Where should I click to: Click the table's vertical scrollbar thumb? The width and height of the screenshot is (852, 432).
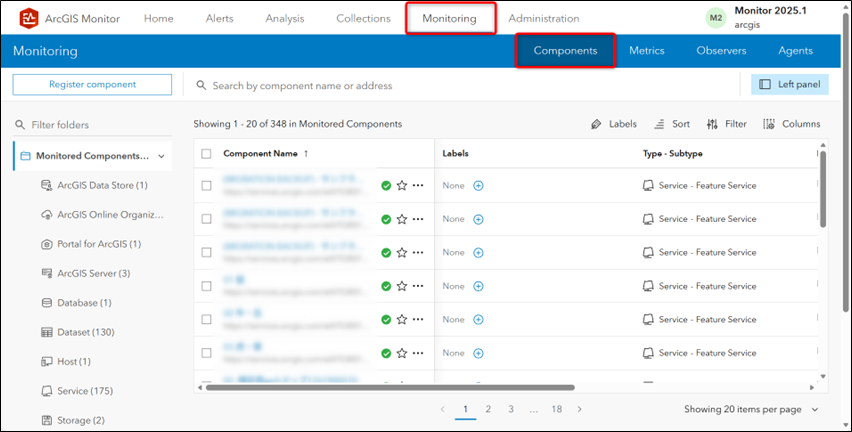coord(823,189)
